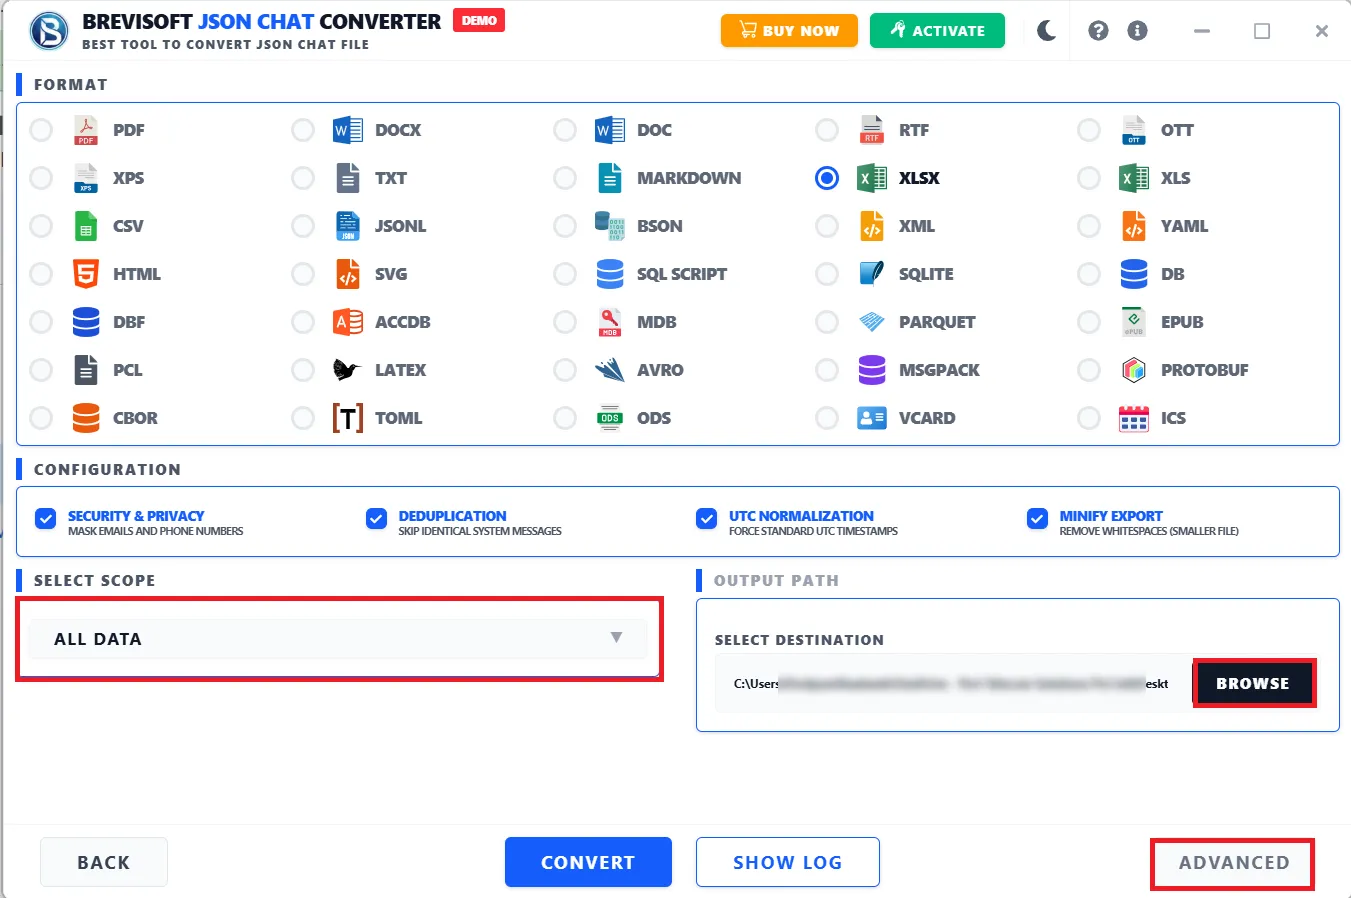Click the DEMO badge label
1351x898 pixels.
point(479,21)
